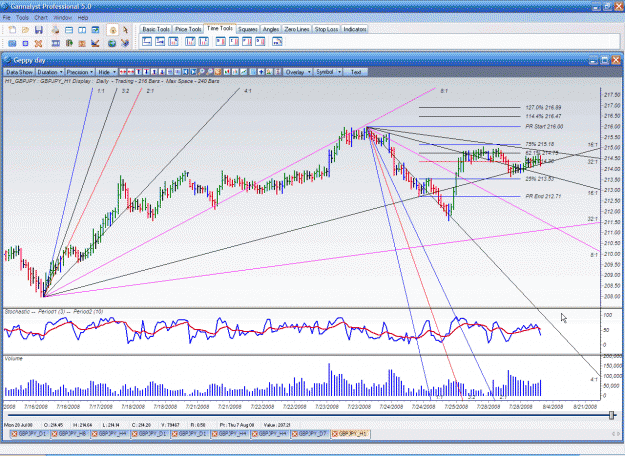Click the orange grid icon after zoom icons
The width and height of the screenshot is (625, 456).
pyautogui.click(x=218, y=72)
